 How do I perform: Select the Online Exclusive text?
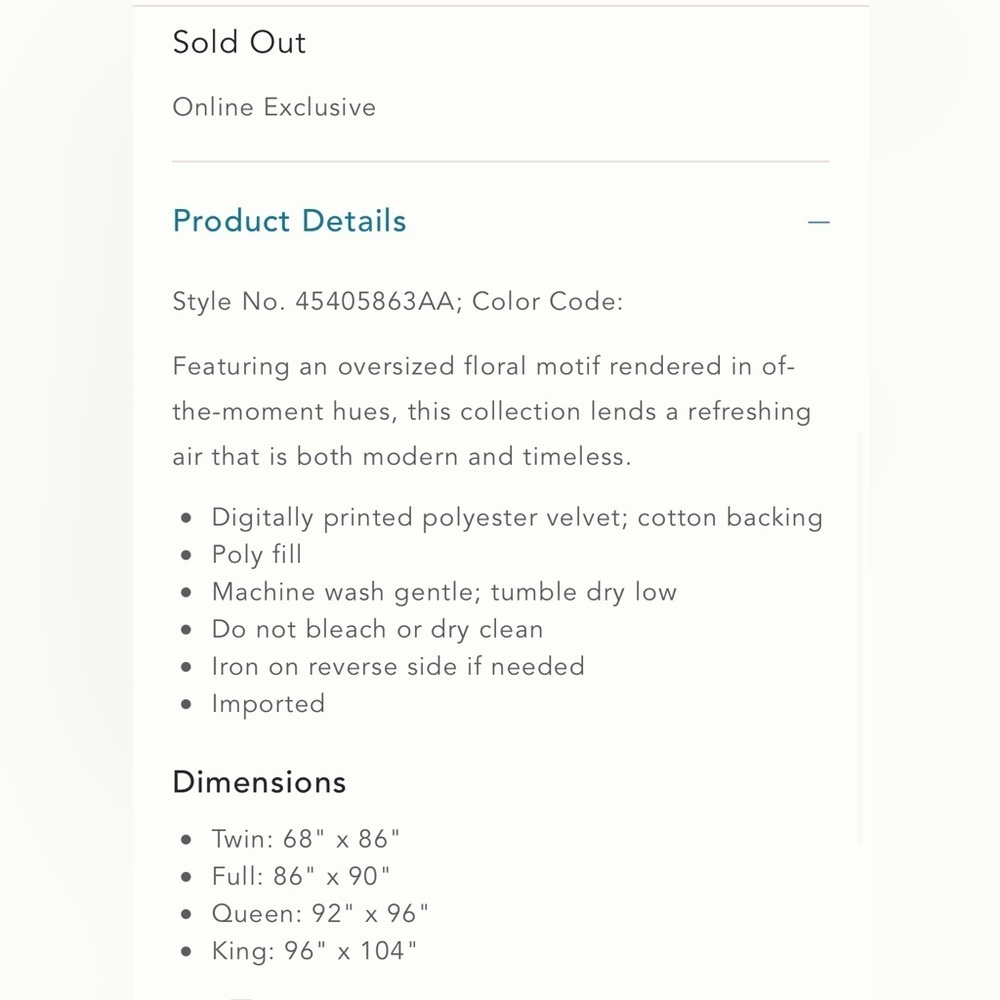(x=274, y=107)
